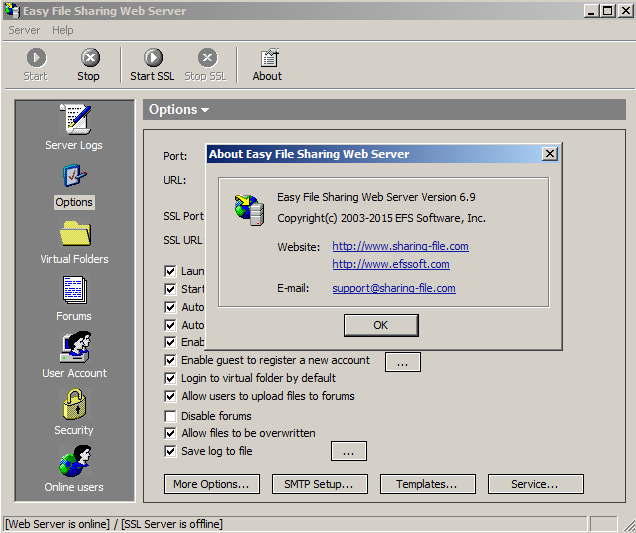This screenshot has width=636, height=533.
Task: Click the 'E-mail:' label in About dialog
Action: point(293,288)
